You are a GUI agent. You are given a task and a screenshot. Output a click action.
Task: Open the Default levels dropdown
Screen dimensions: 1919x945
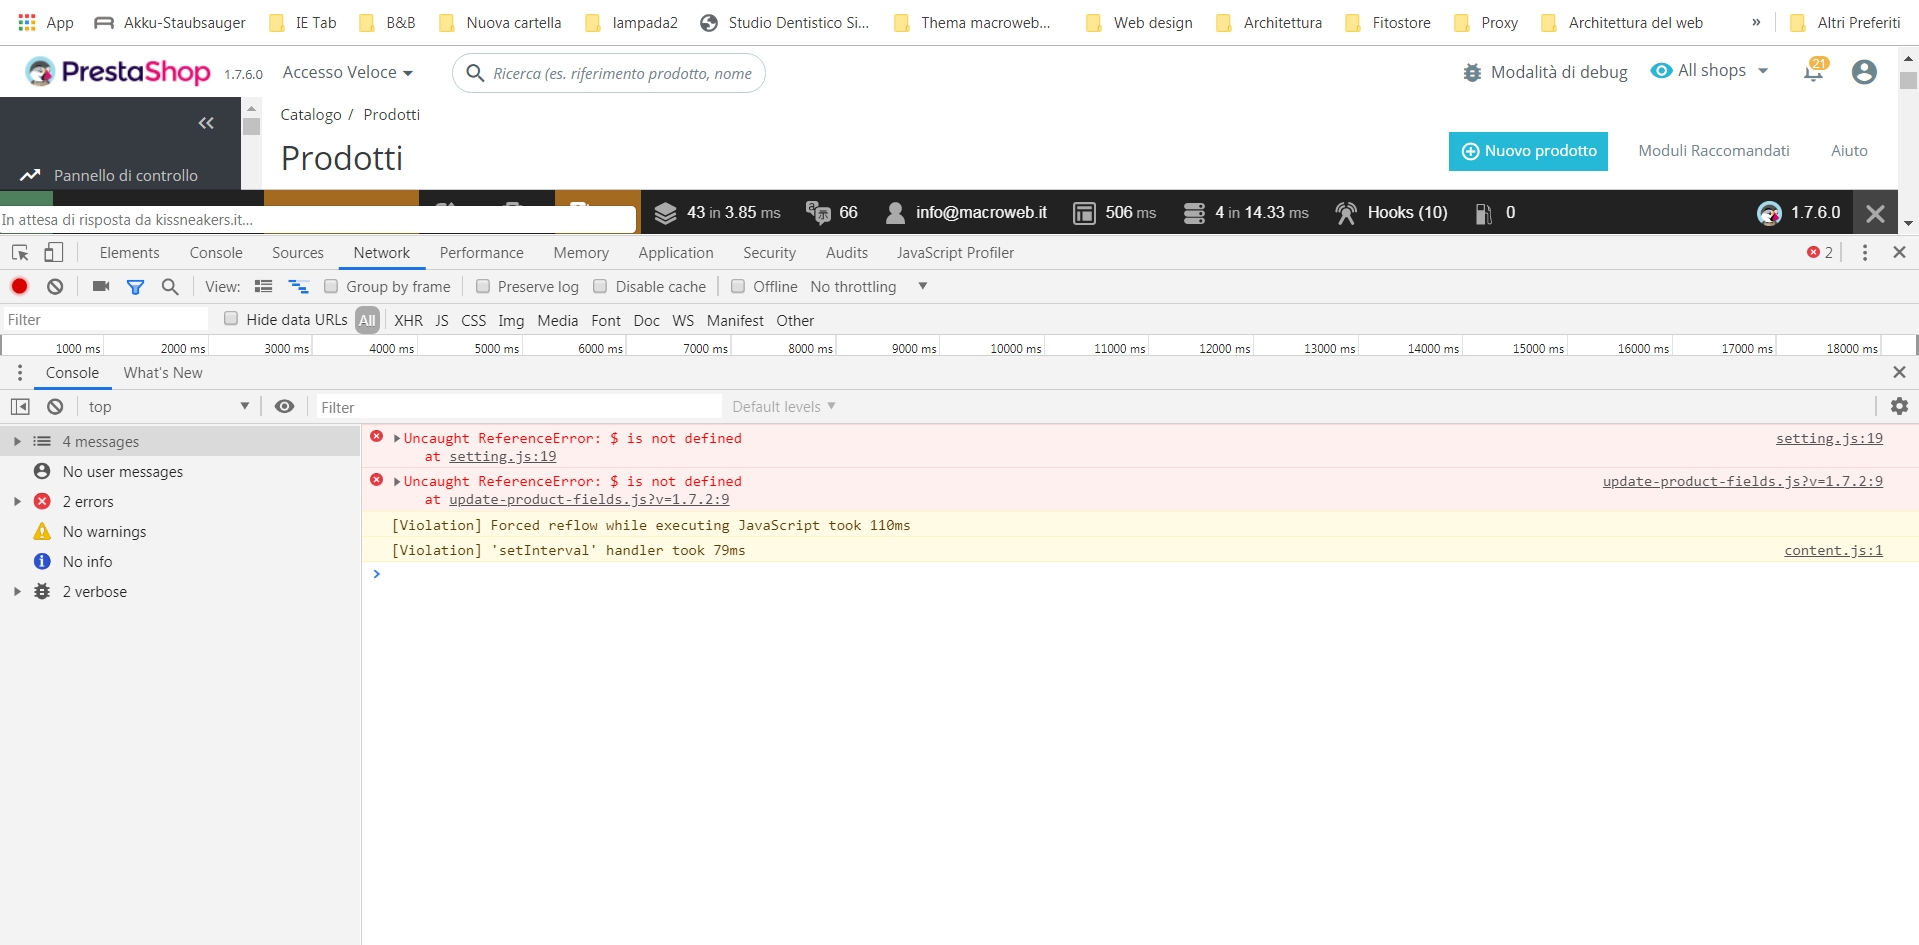tap(783, 406)
